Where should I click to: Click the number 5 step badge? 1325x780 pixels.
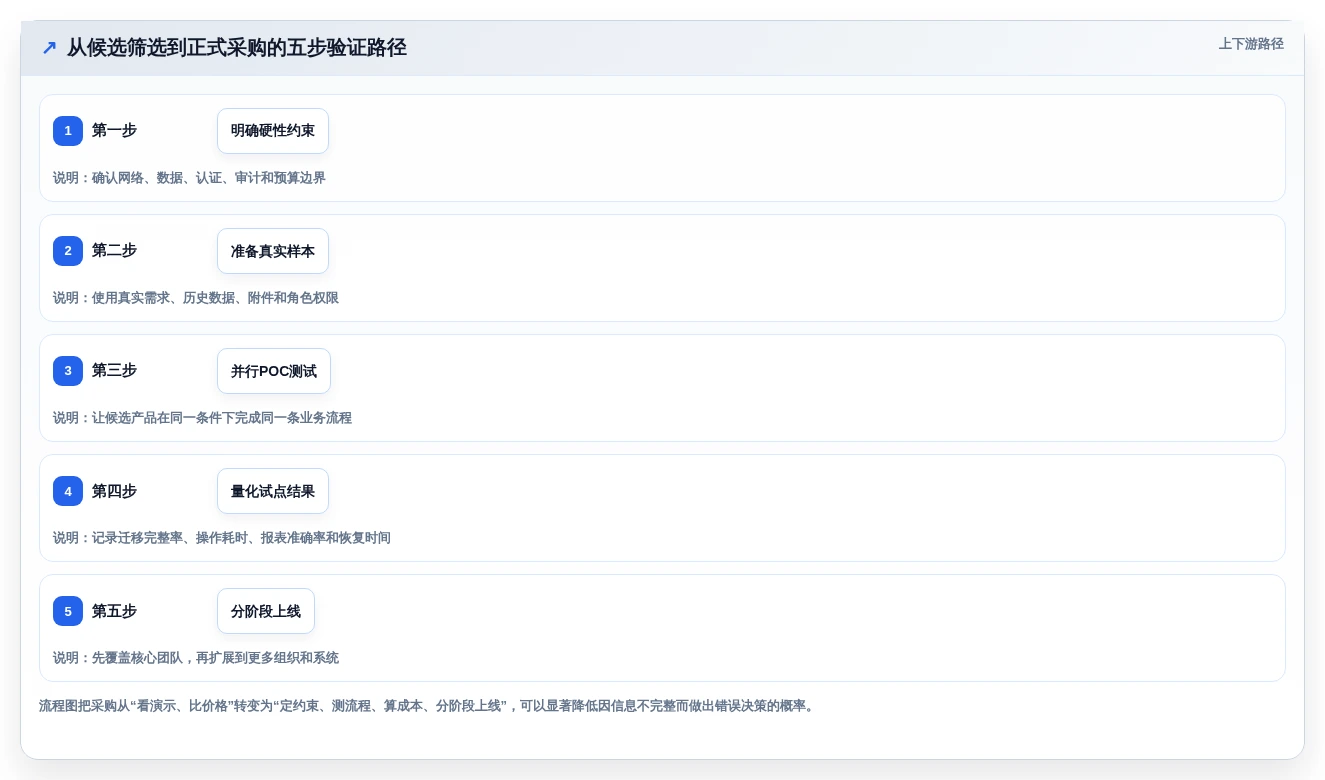(x=68, y=611)
